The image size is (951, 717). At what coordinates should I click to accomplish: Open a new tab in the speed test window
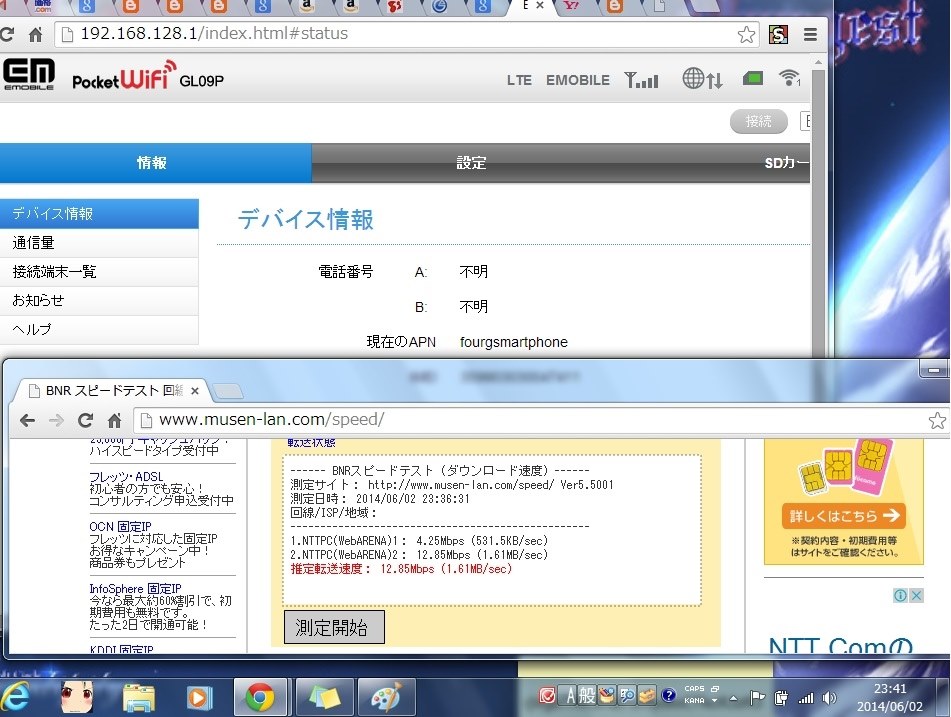[229, 392]
